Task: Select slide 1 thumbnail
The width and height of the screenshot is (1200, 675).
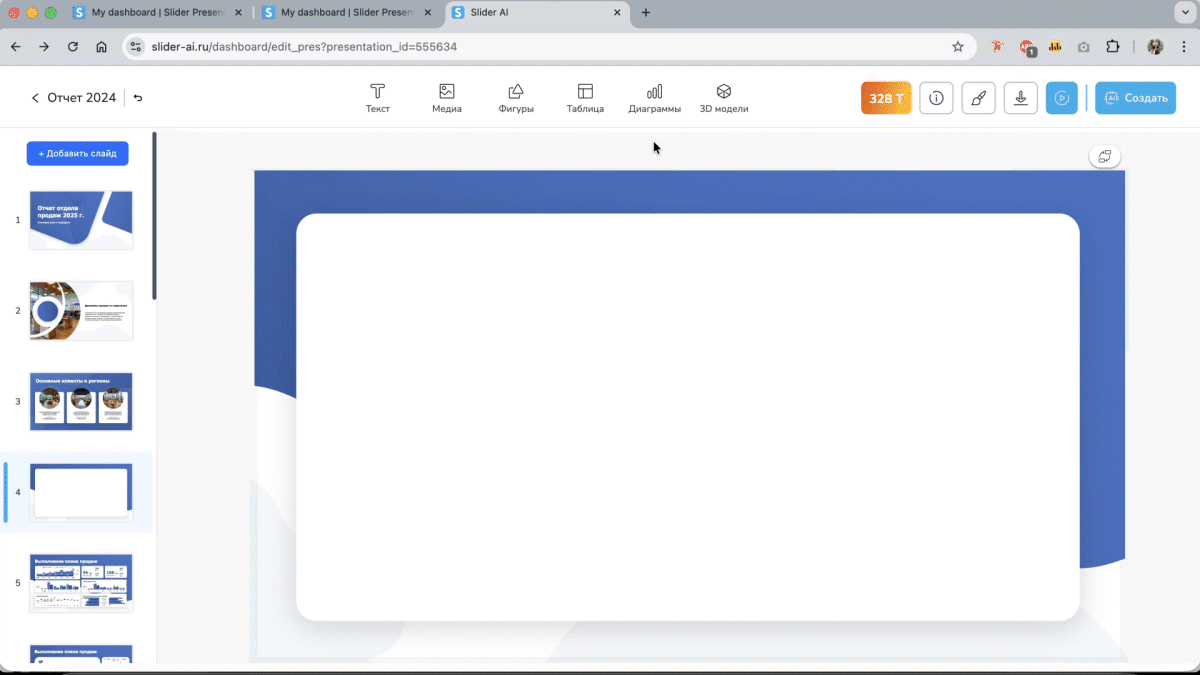Action: pos(81,220)
